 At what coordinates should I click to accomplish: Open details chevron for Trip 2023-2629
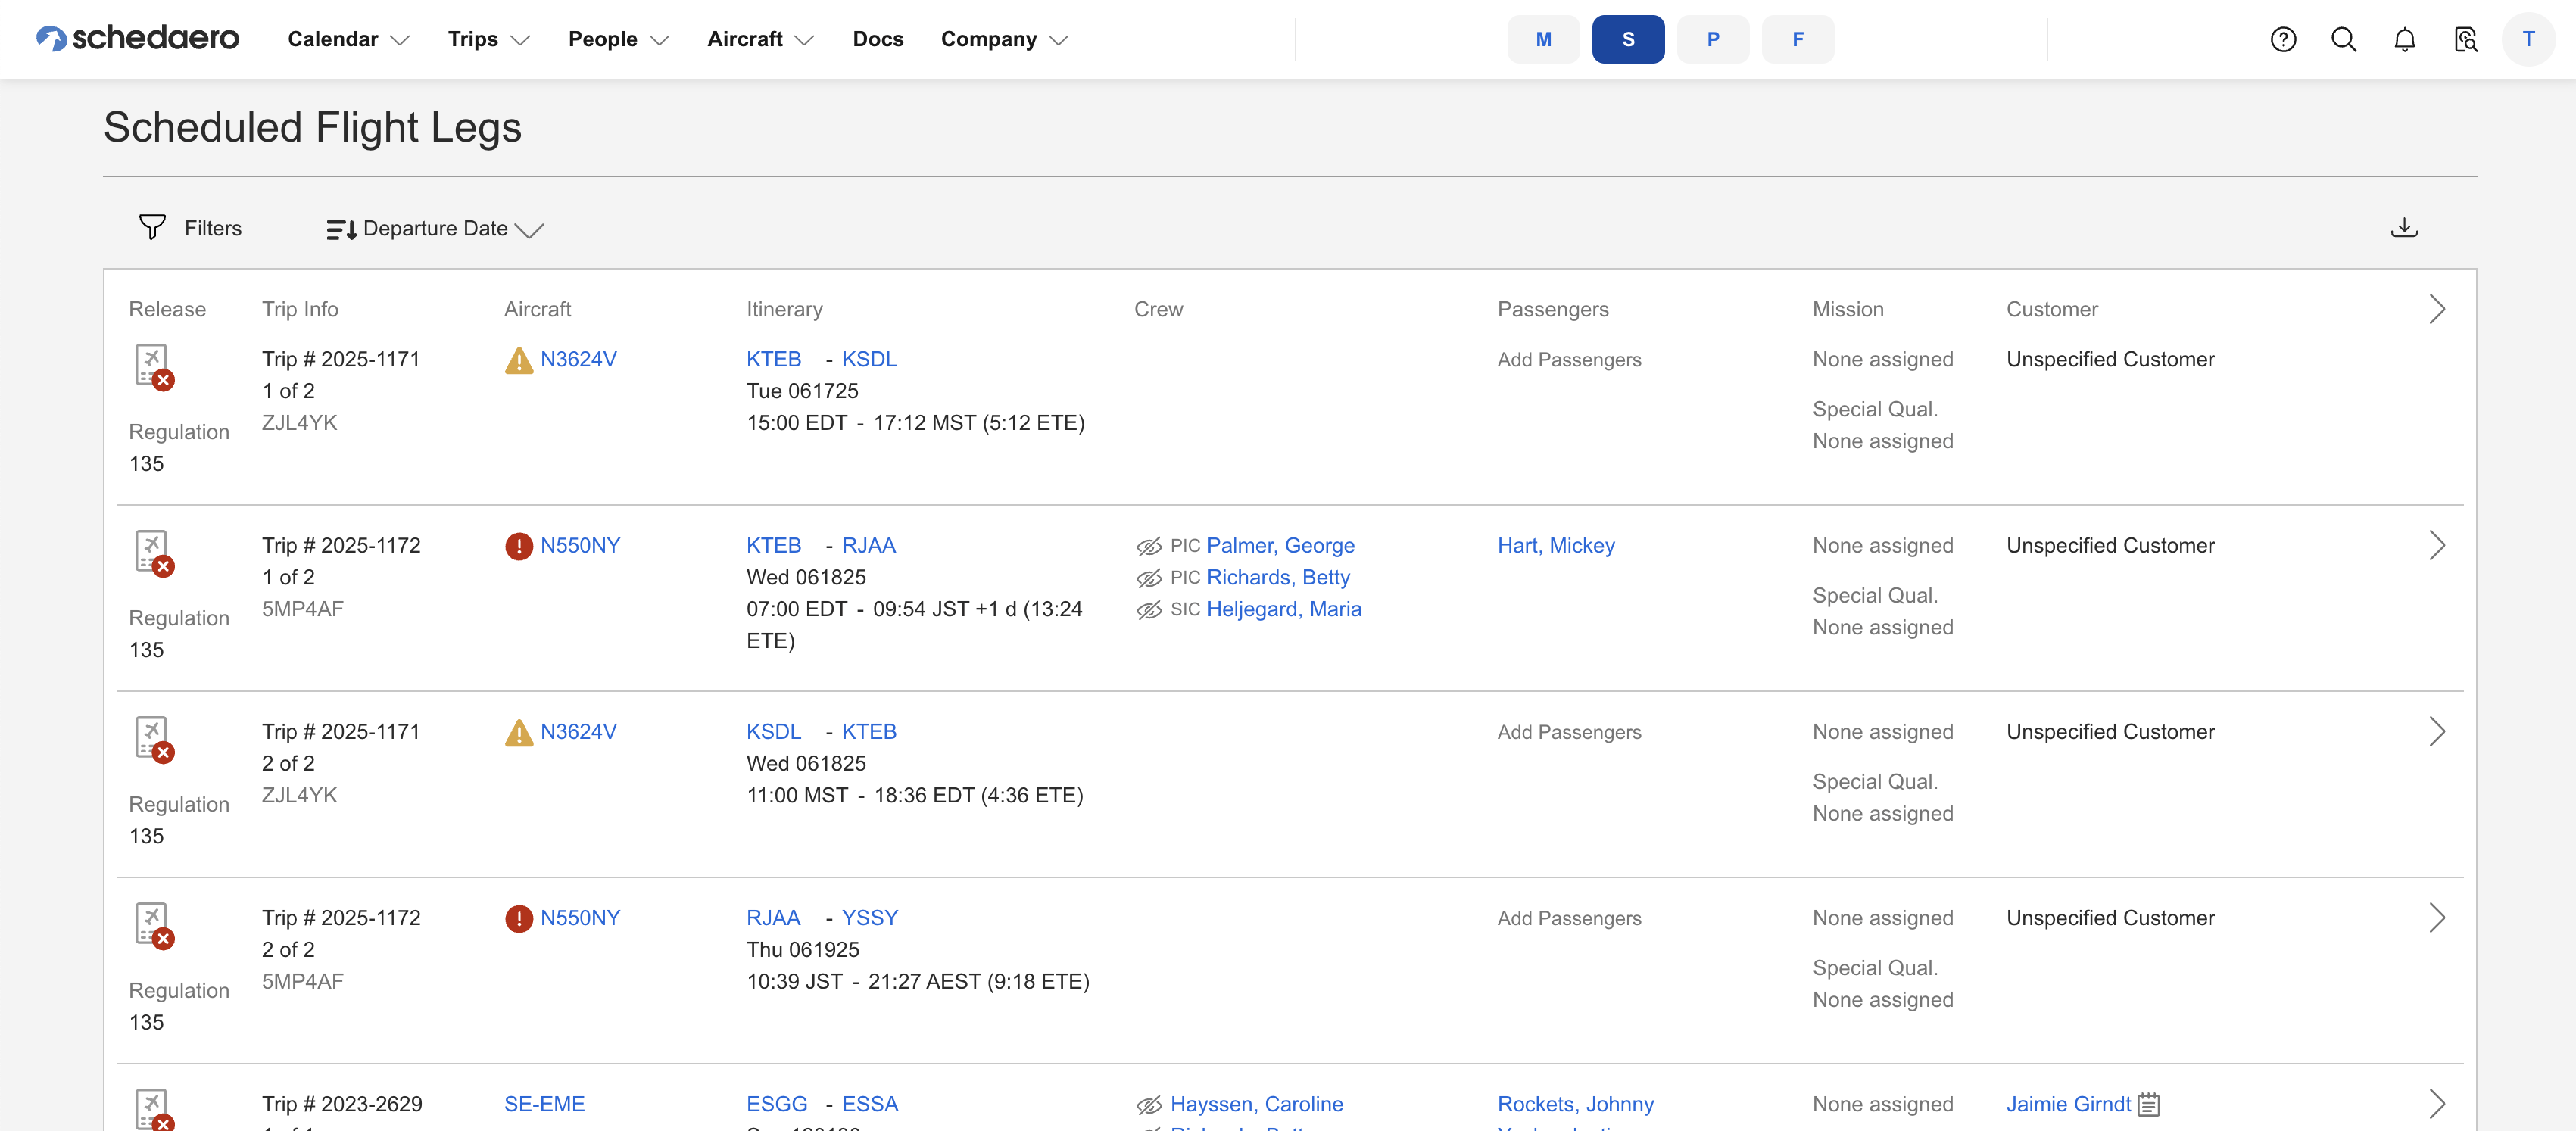(x=2437, y=1103)
